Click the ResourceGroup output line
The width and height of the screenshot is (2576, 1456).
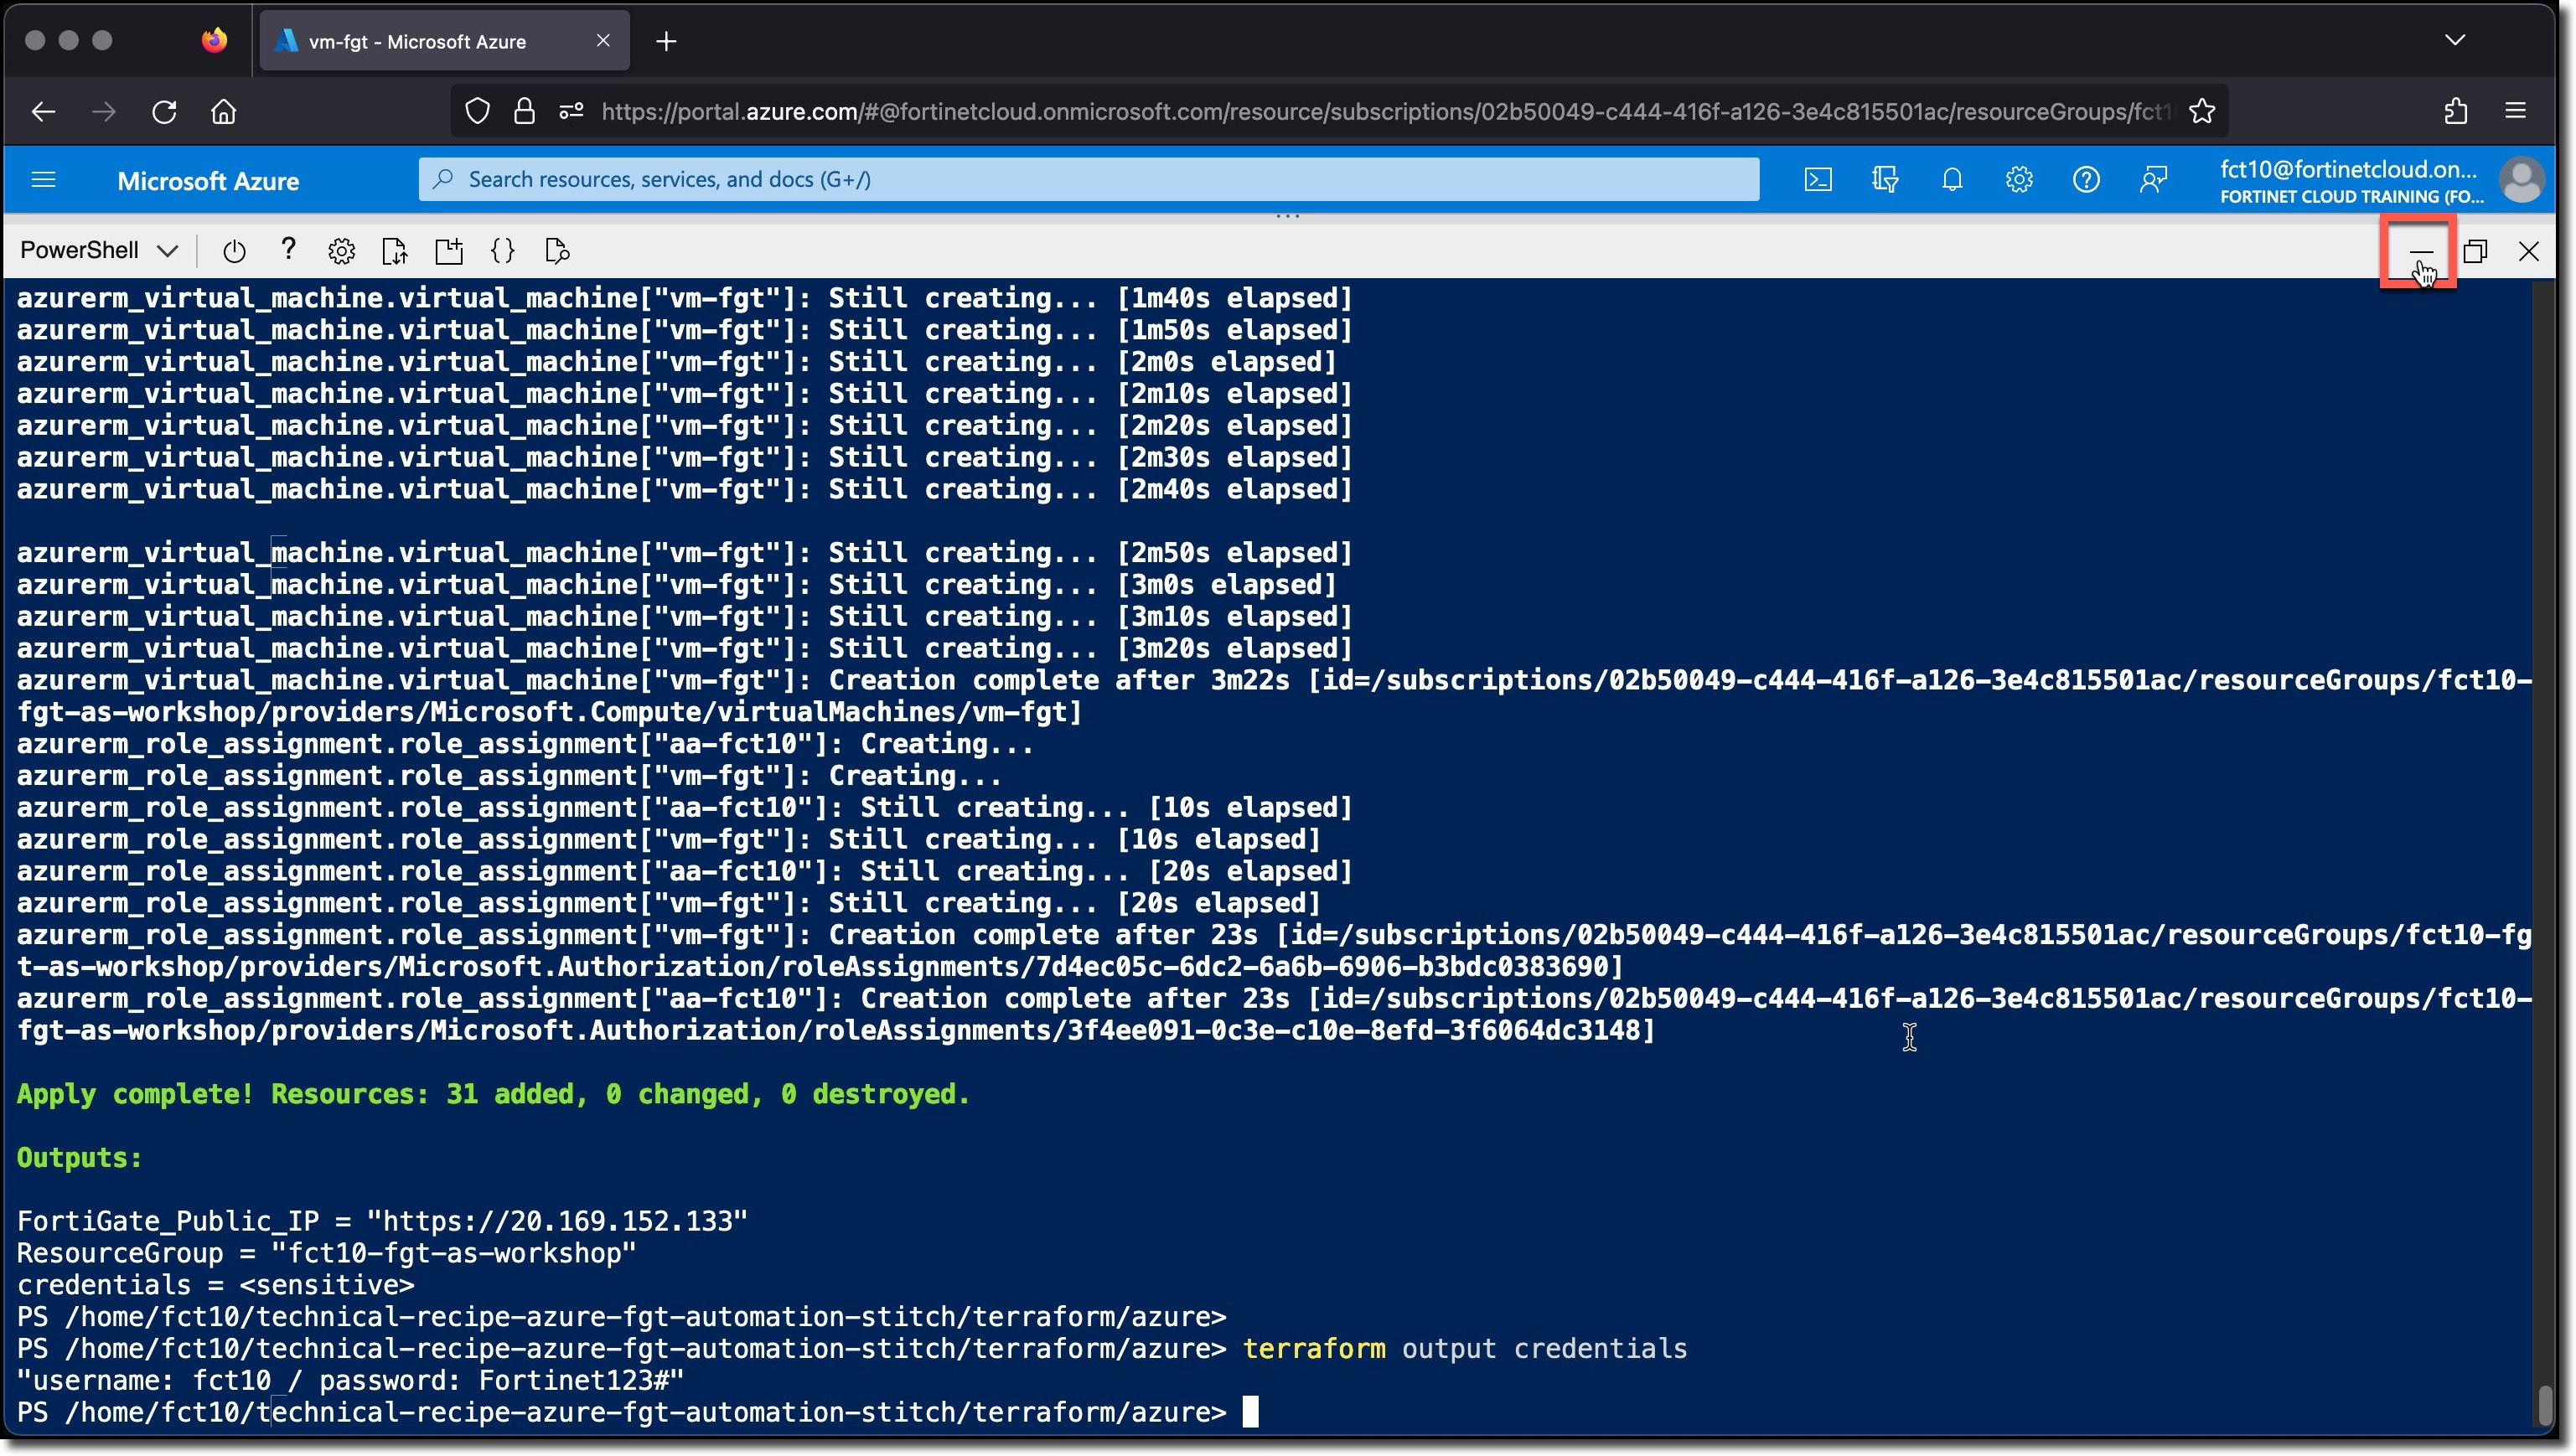326,1253
